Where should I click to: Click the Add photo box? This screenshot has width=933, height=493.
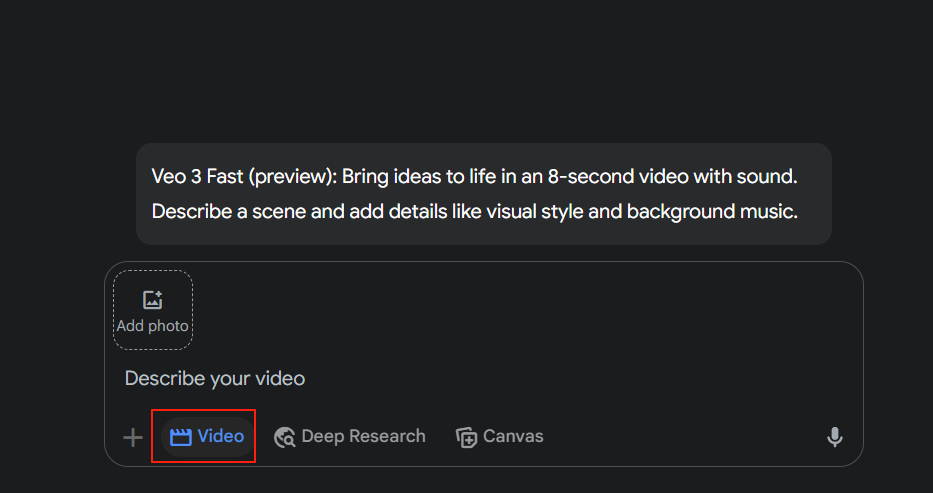(153, 310)
